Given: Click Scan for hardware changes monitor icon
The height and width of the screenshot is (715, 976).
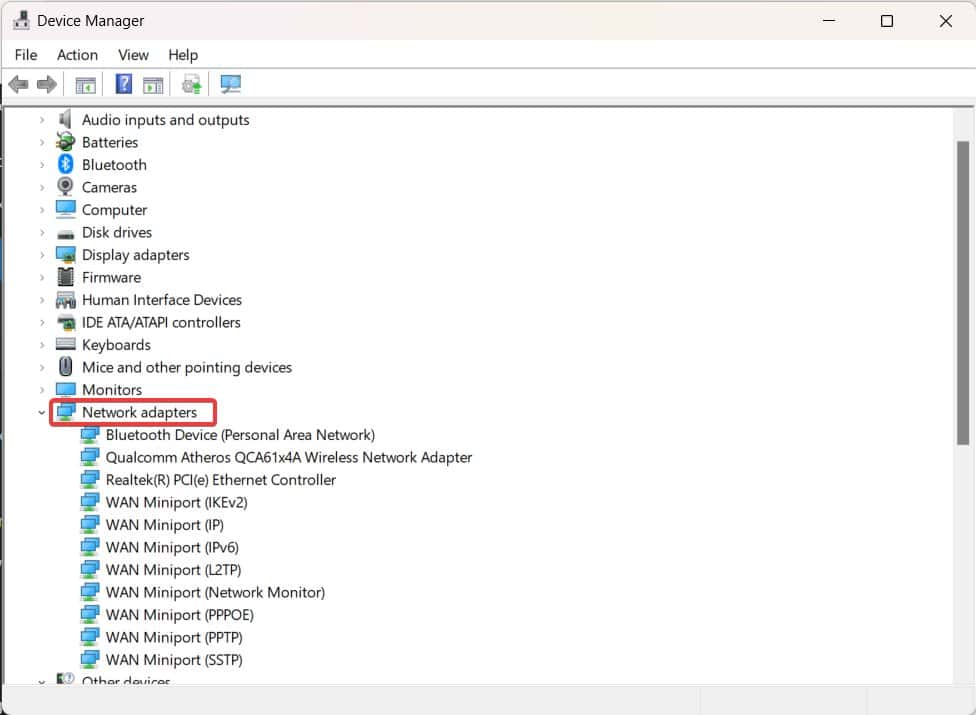Looking at the screenshot, I should point(231,85).
